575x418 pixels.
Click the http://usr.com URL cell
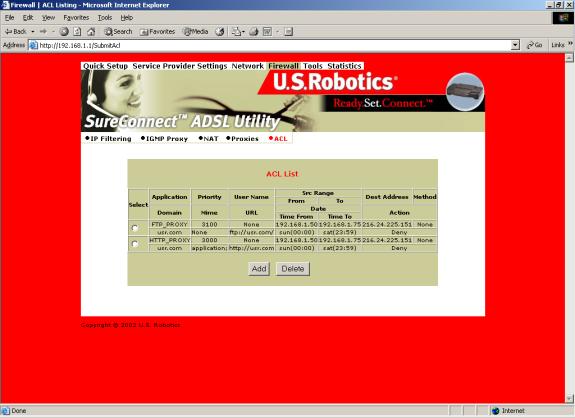pyautogui.click(x=252, y=248)
